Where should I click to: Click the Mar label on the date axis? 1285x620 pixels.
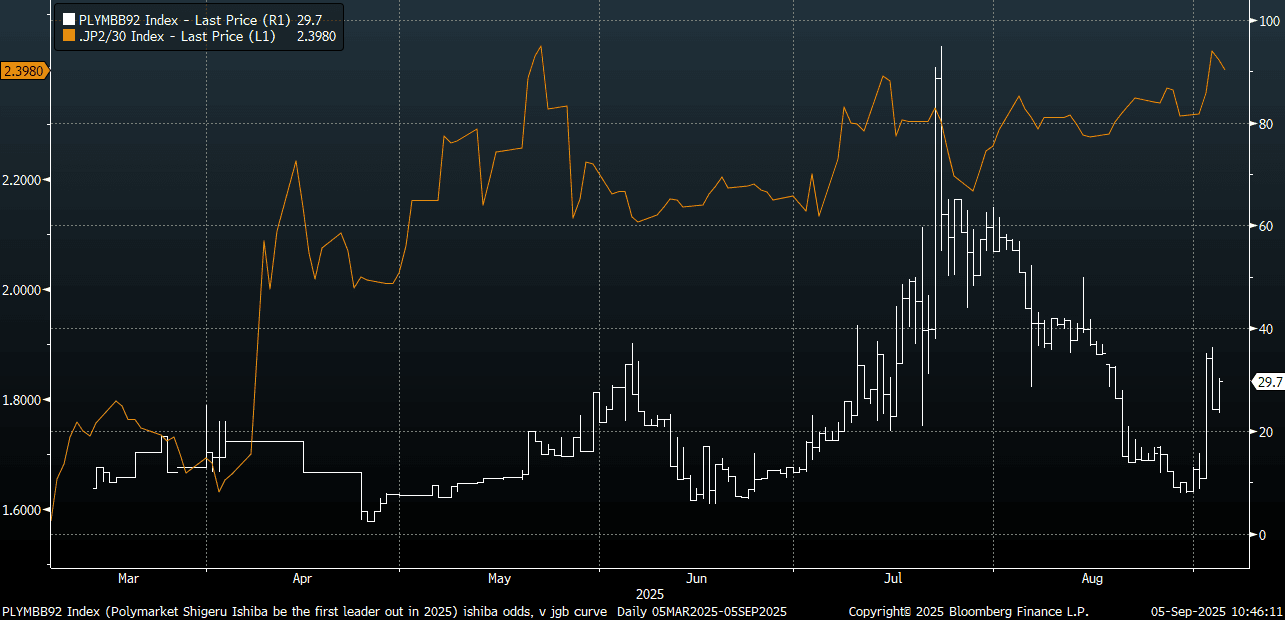pos(128,578)
